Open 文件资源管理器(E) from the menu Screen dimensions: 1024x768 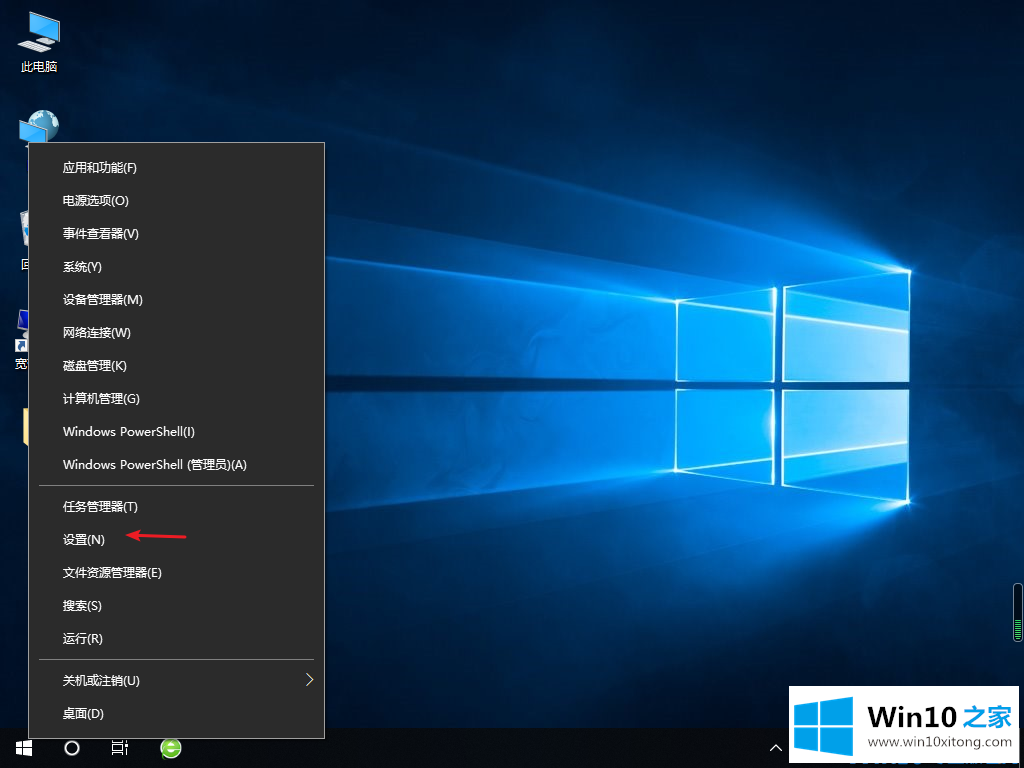(x=176, y=573)
